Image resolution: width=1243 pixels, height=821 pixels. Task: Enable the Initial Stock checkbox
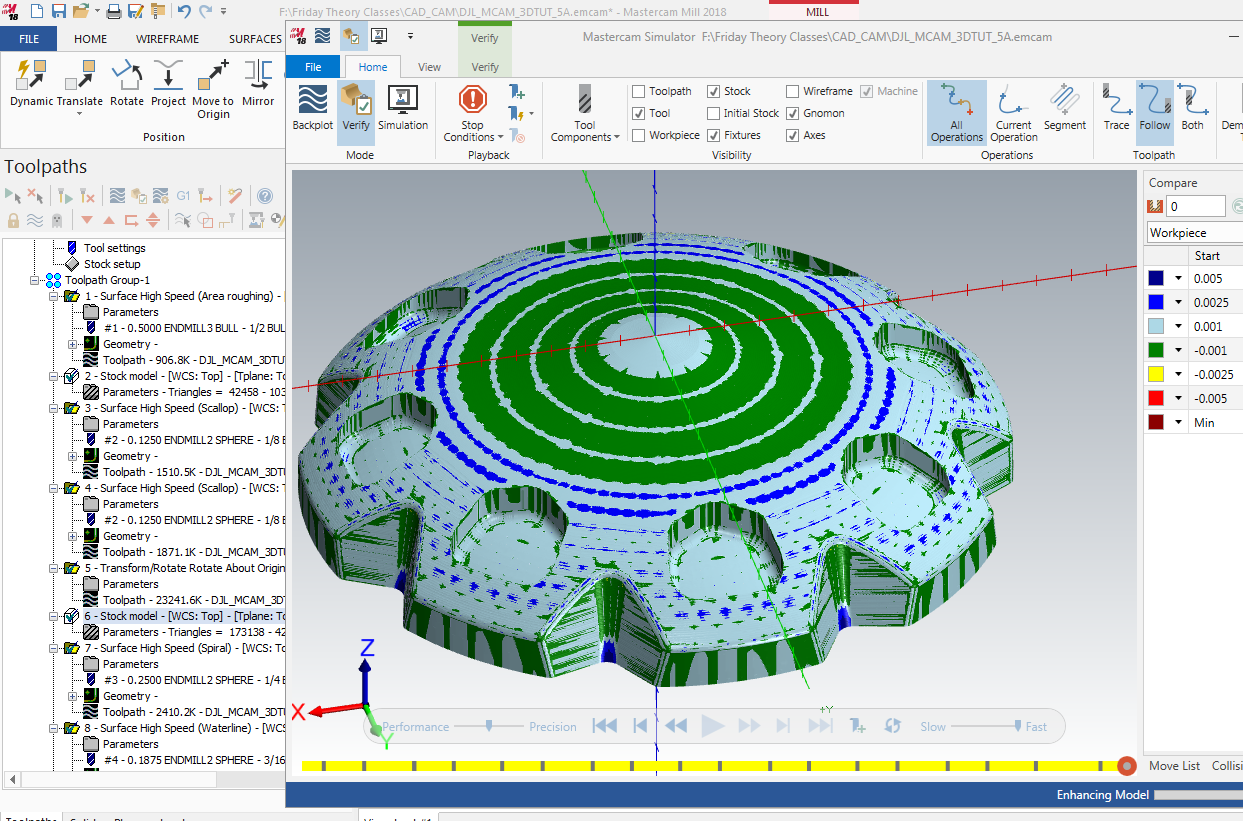(x=714, y=113)
